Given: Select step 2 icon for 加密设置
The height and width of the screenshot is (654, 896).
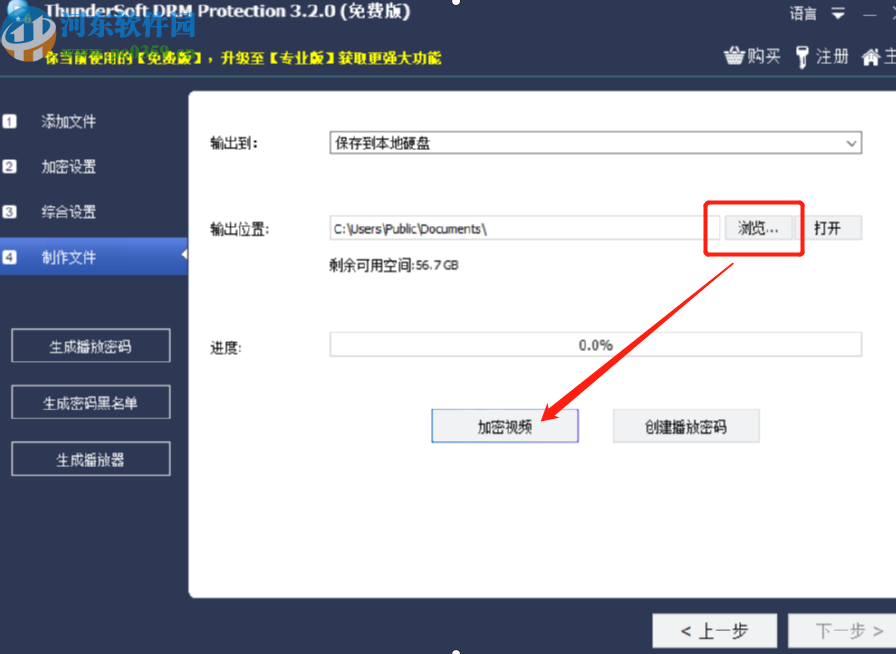Looking at the screenshot, I should pos(10,166).
